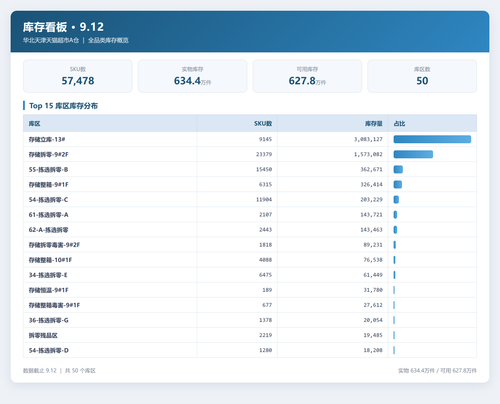Click stock value 143,721 for 61-拣选拆零-A
The width and height of the screenshot is (500, 404).
[371, 215]
